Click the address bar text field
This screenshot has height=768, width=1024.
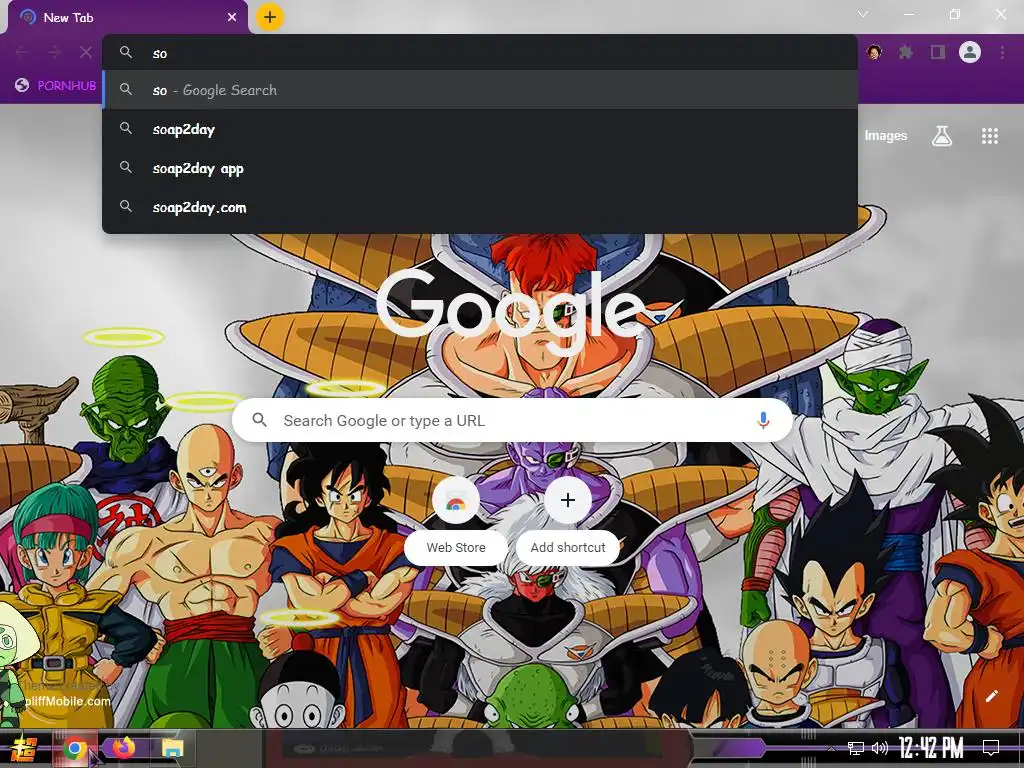pos(479,53)
